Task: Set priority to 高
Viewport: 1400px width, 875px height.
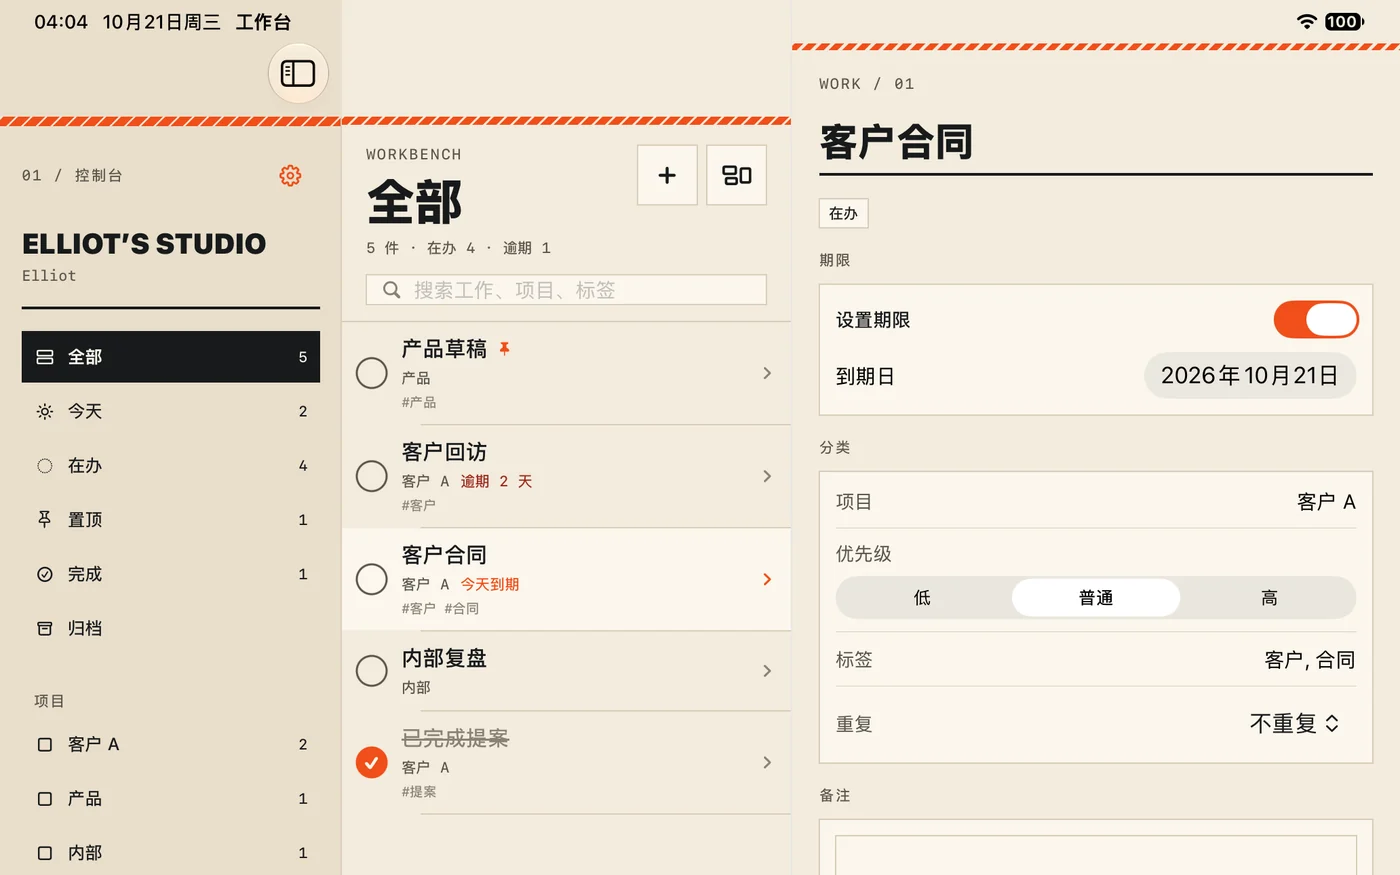Action: (1269, 597)
